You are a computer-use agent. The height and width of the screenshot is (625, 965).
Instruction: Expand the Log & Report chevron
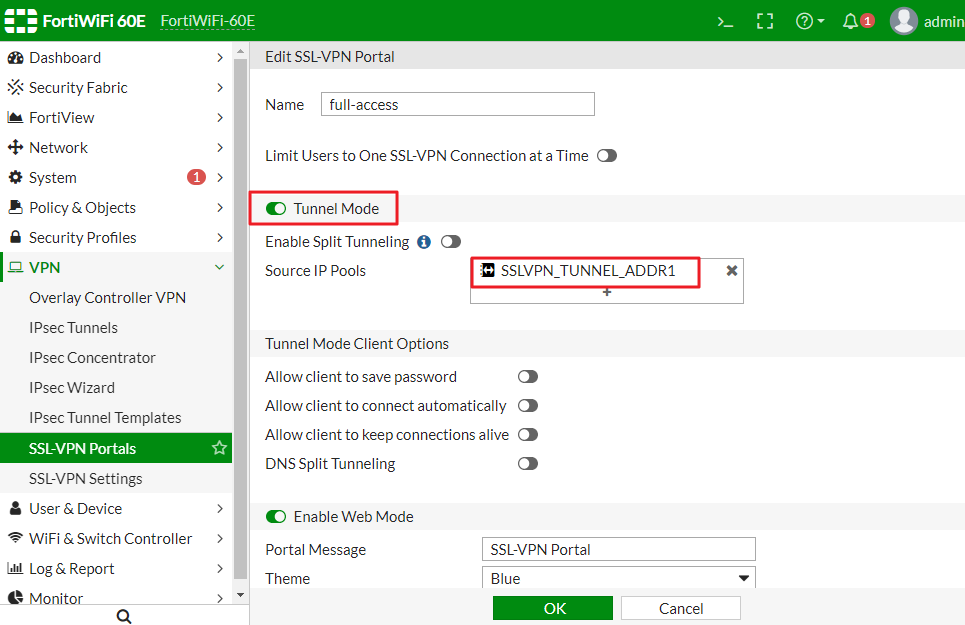(x=220, y=568)
